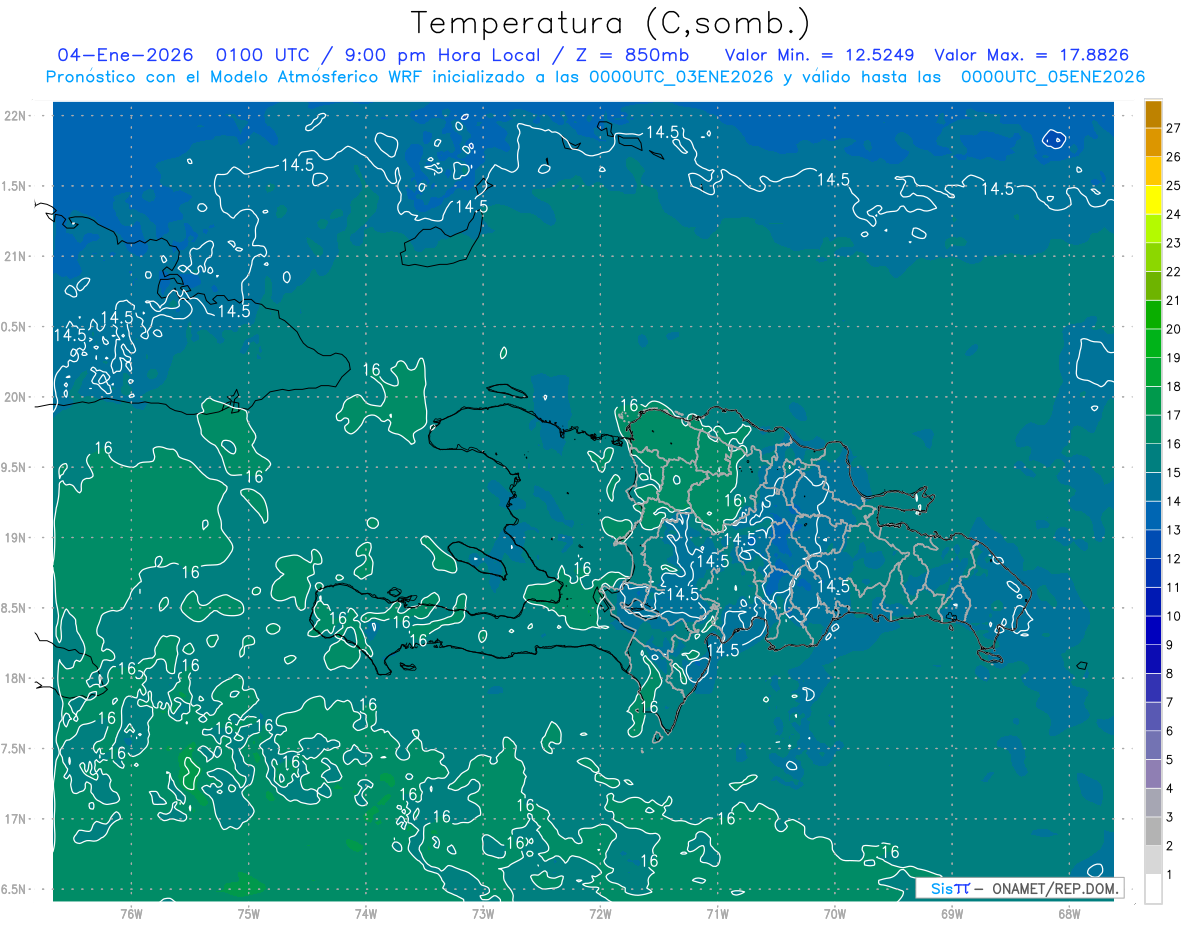The width and height of the screenshot is (1200, 927).
Task: Select the date text '04-Ene-2026'
Action: point(126,55)
